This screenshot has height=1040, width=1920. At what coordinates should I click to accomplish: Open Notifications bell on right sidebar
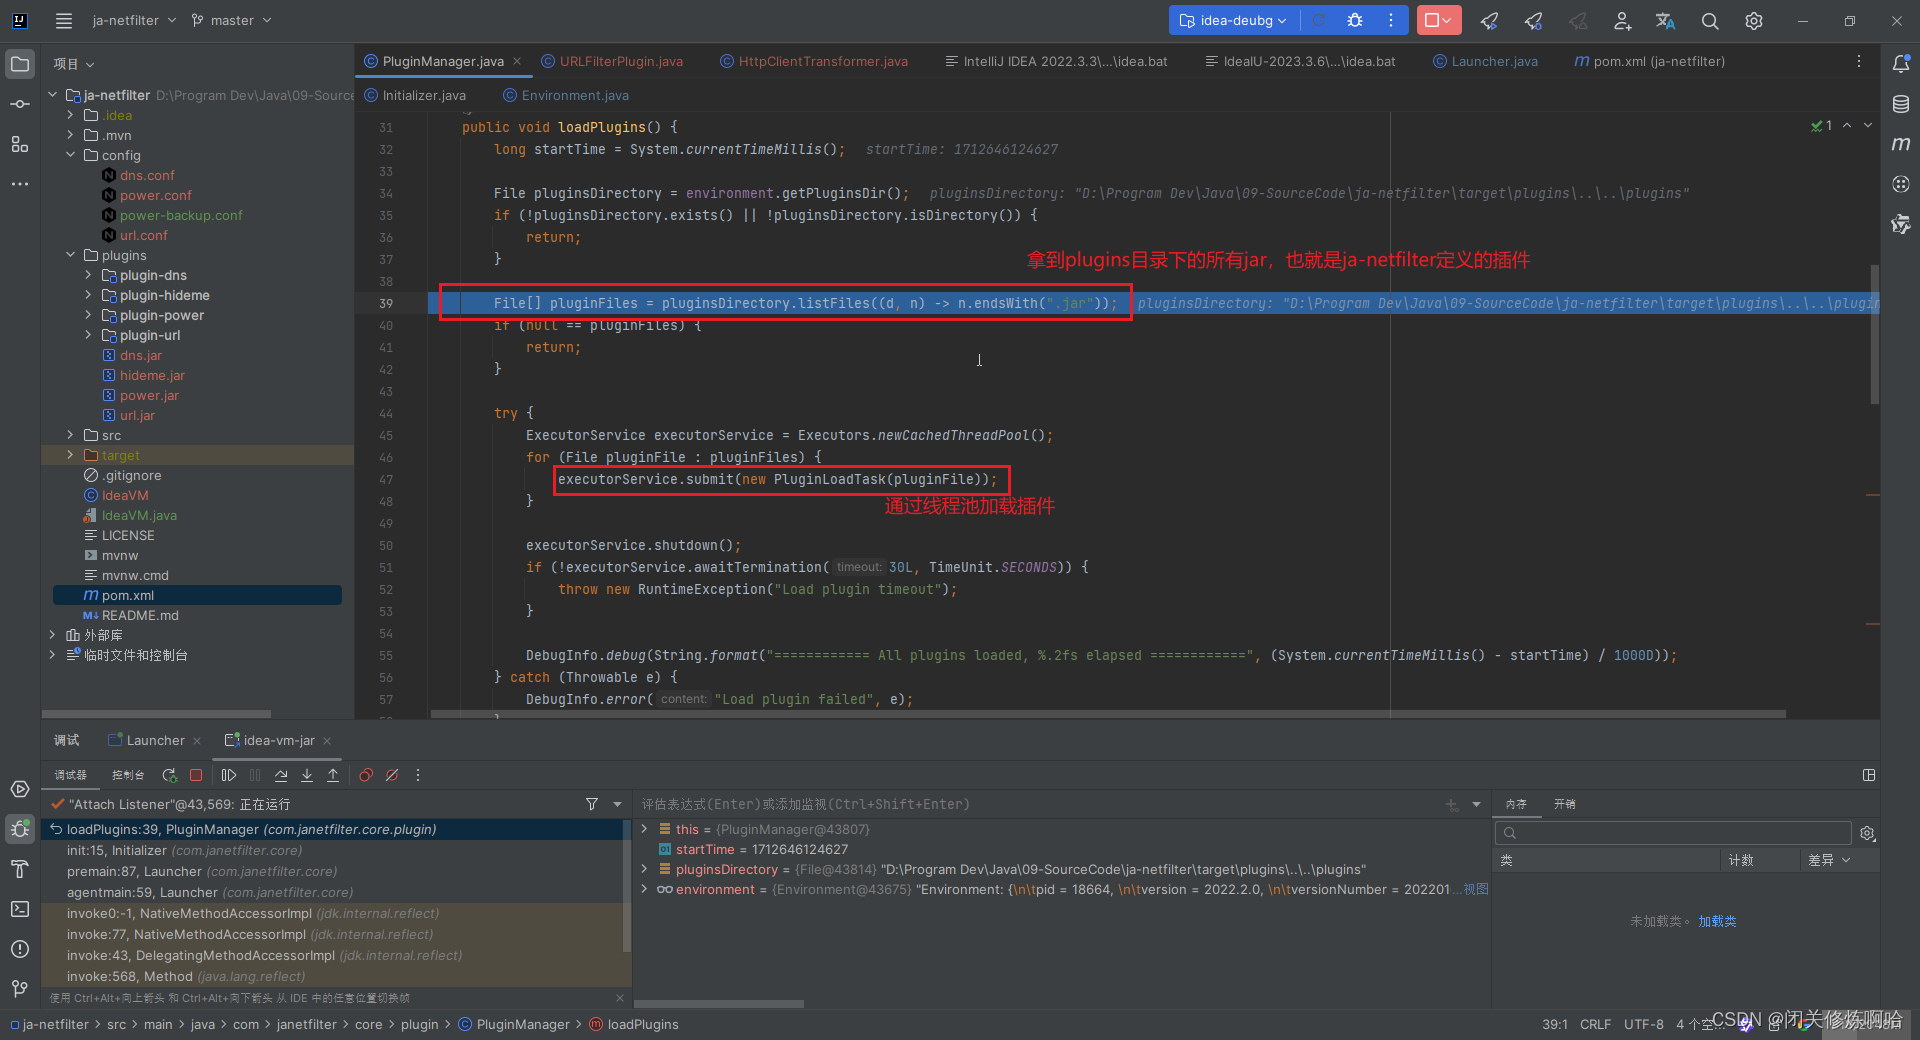point(1901,64)
